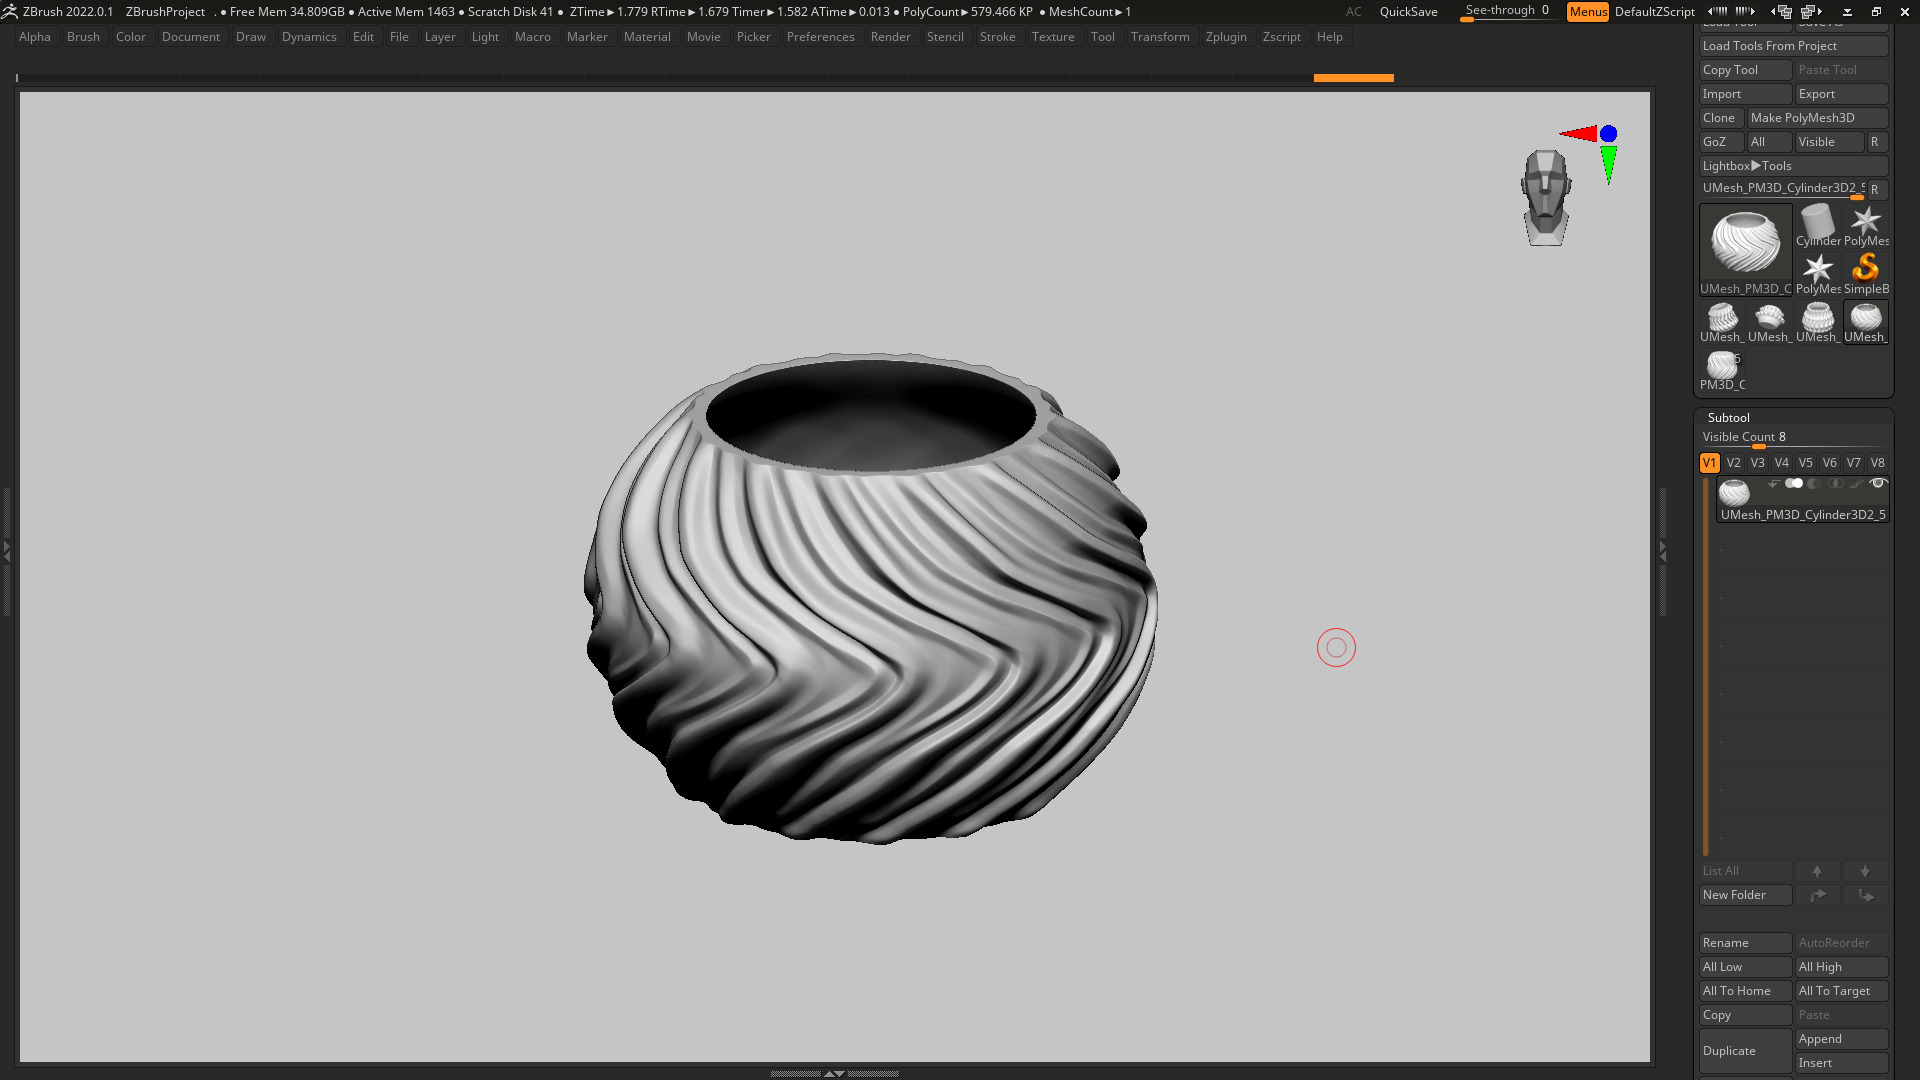The image size is (1920, 1080).
Task: Collapse the Subtool section header
Action: [1729, 418]
